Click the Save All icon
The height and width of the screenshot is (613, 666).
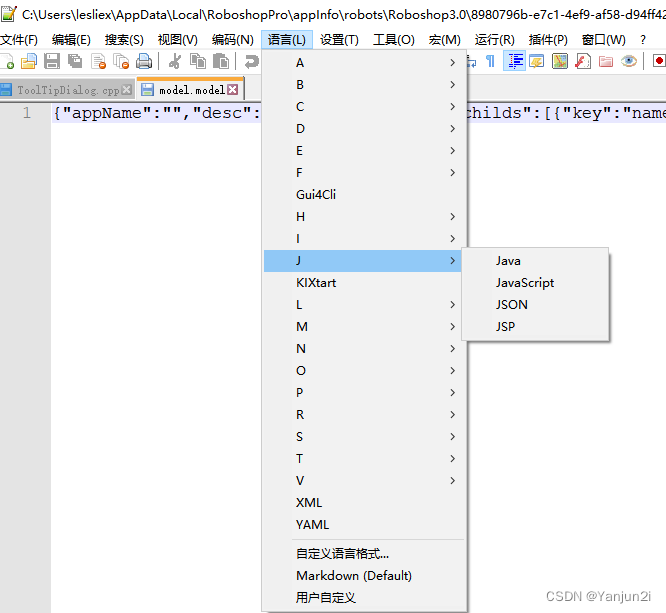75,61
